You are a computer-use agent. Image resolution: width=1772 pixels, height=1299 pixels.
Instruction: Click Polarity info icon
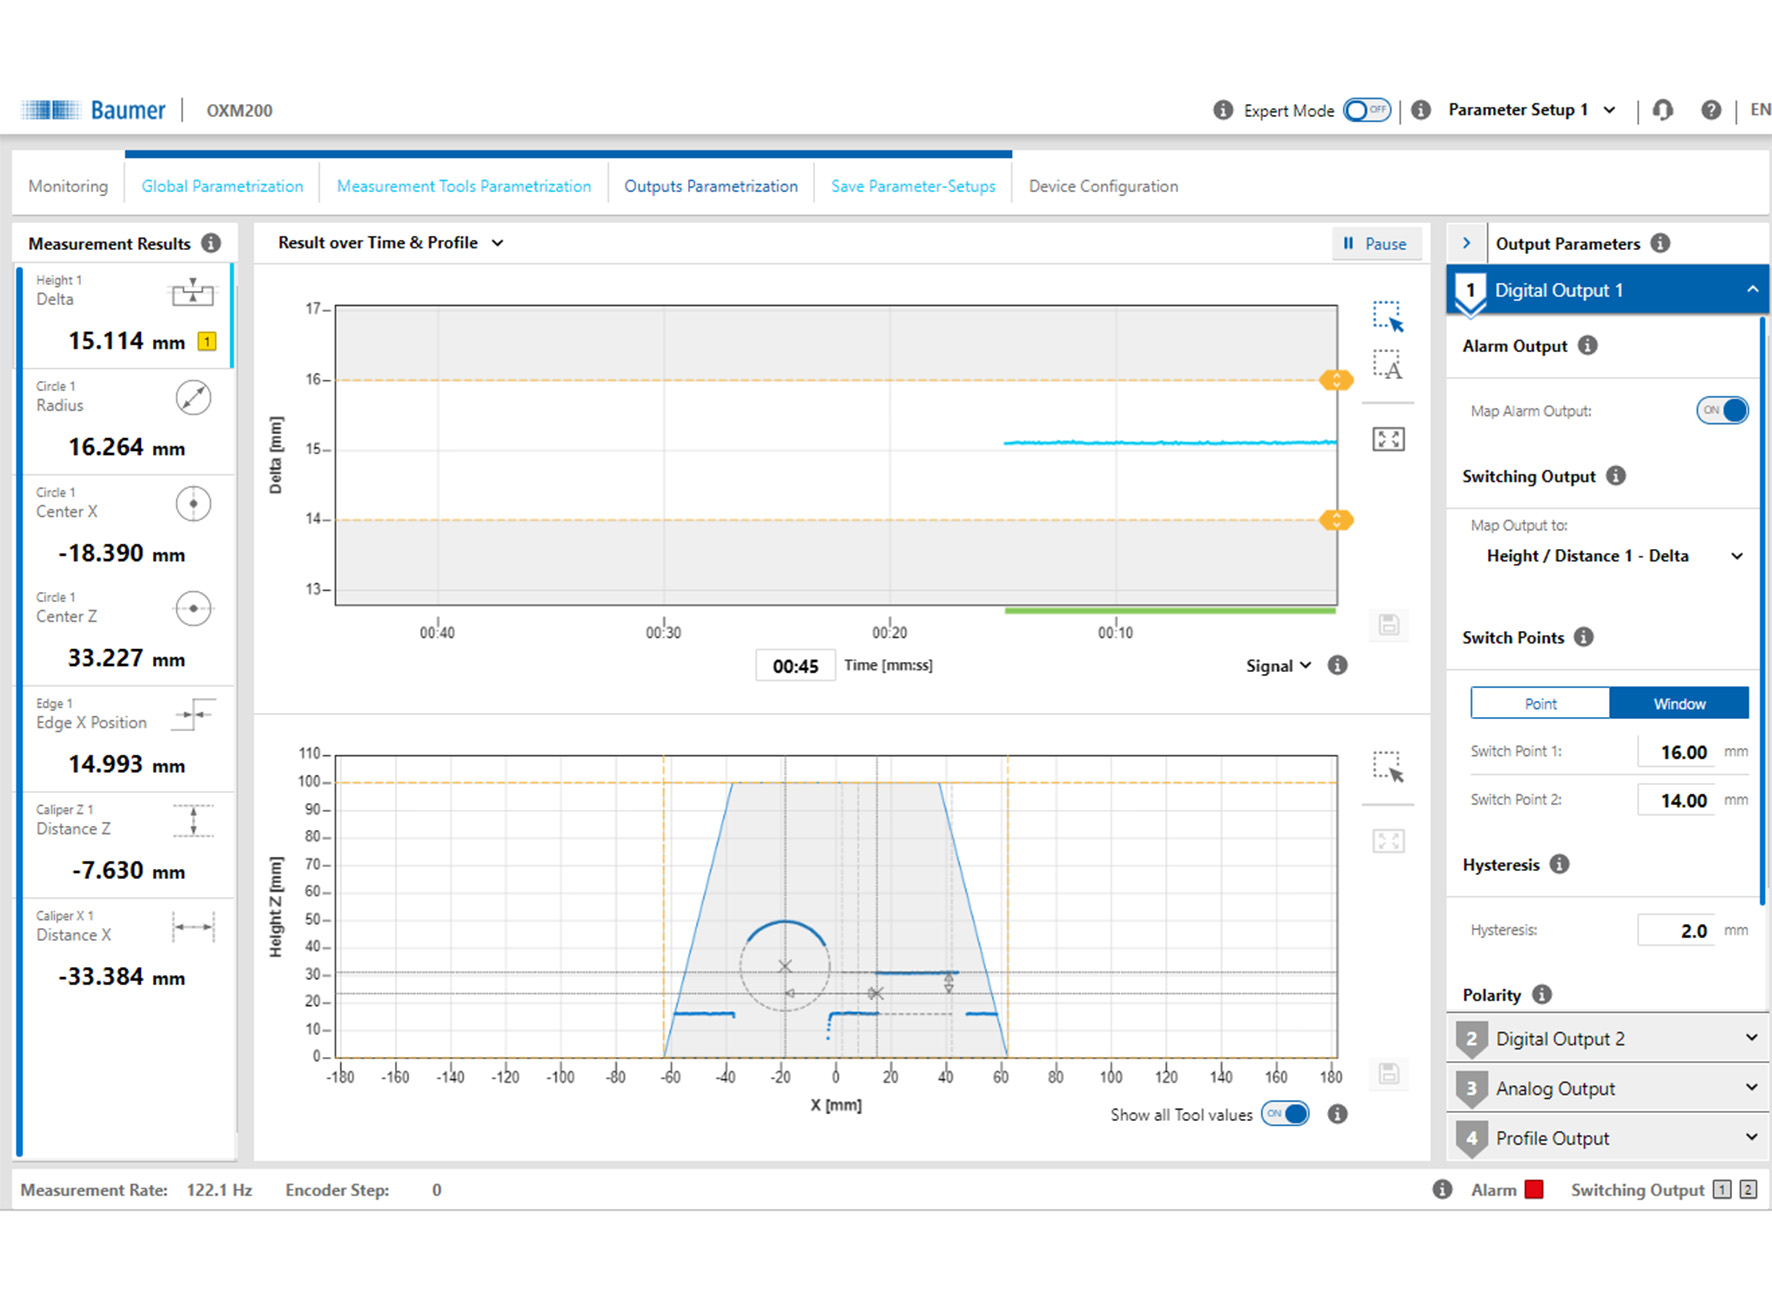click(1542, 994)
